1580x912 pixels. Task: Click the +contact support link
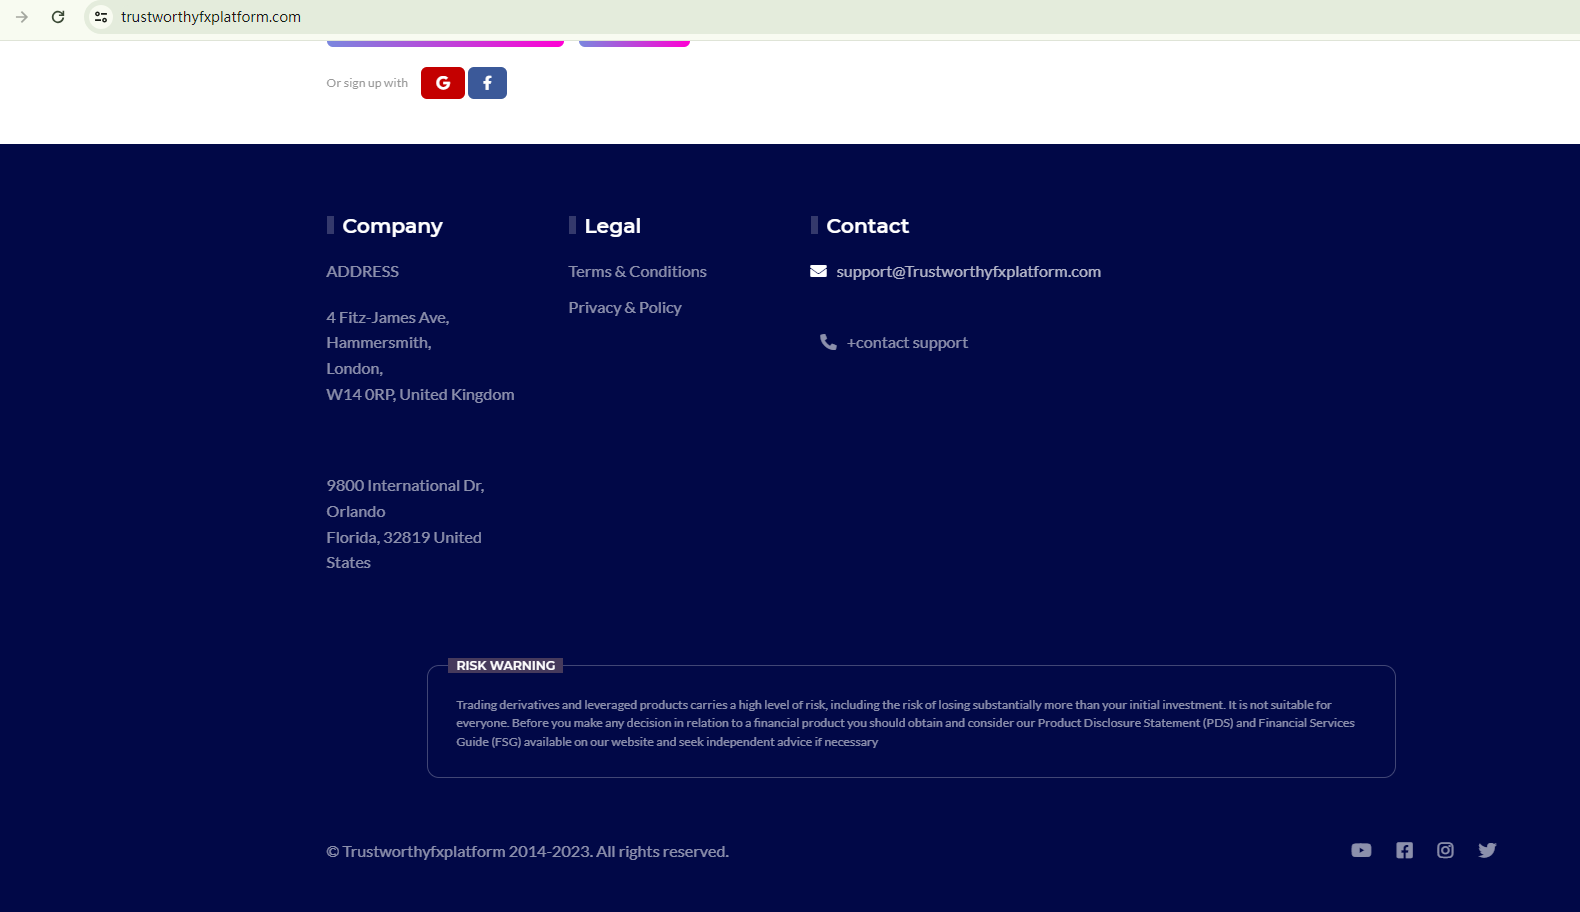coord(907,343)
